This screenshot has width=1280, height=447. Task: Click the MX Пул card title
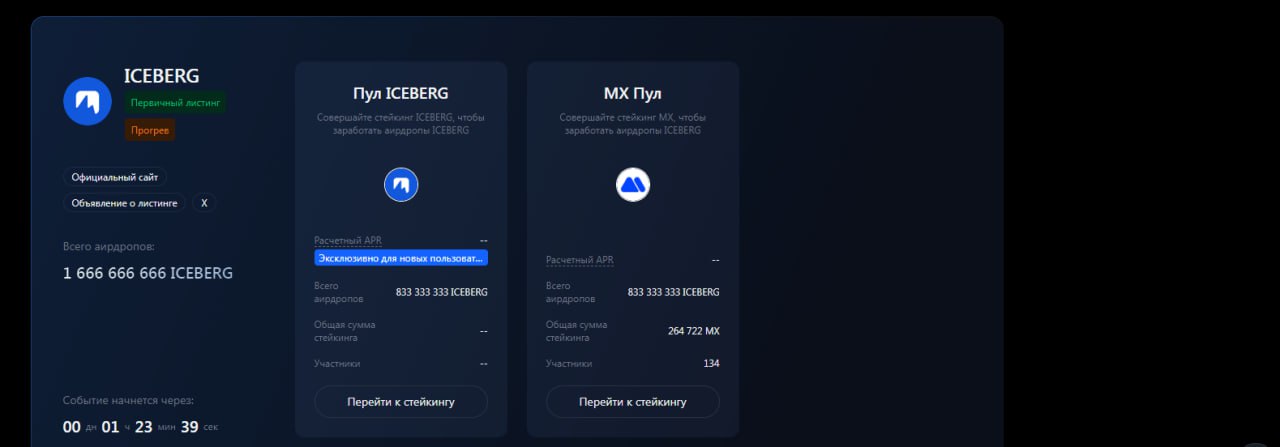click(x=633, y=93)
